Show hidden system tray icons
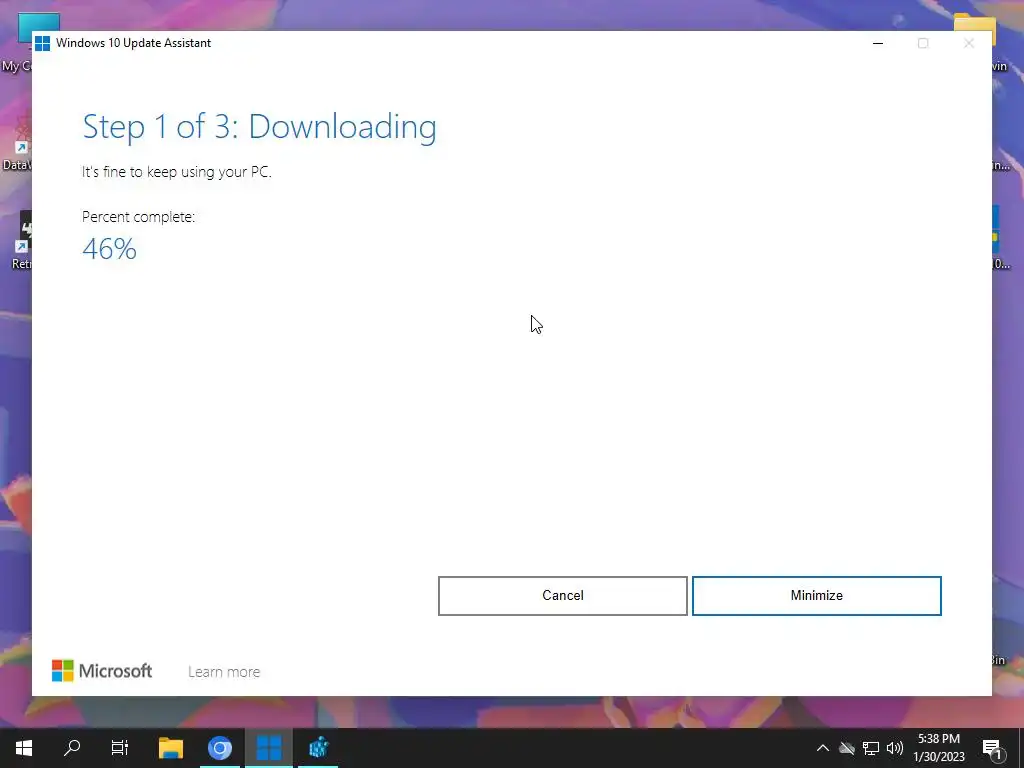Screen dimensions: 1024x768 tap(823, 748)
